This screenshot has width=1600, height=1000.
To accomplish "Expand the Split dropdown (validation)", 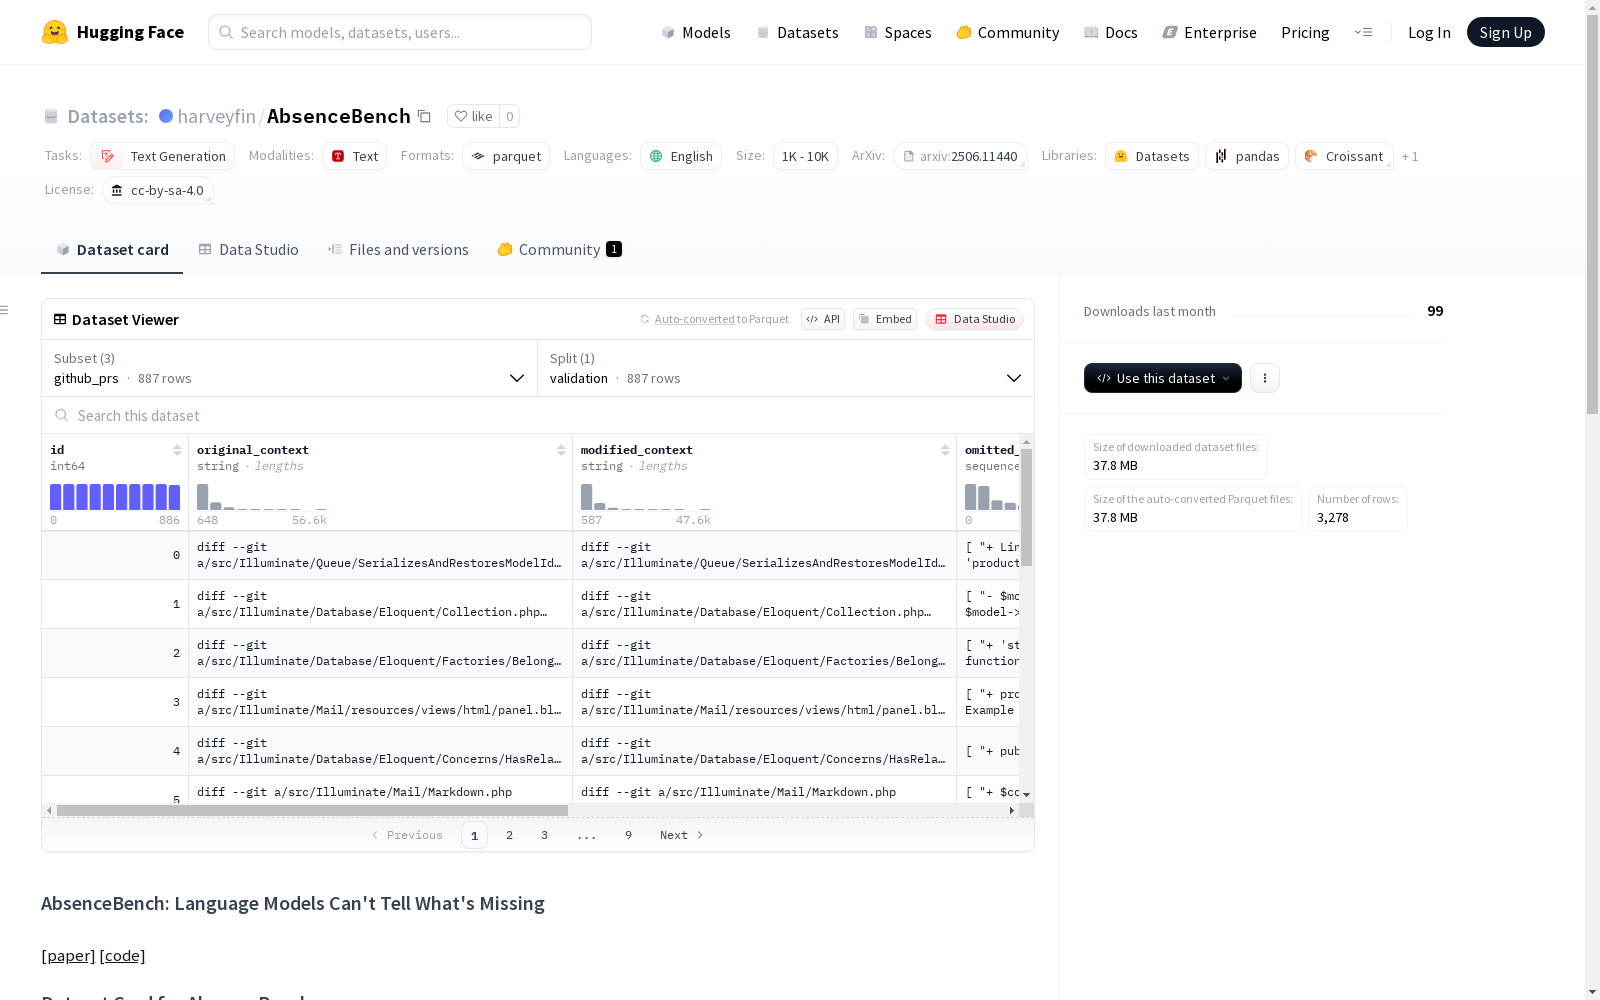I will [786, 368].
